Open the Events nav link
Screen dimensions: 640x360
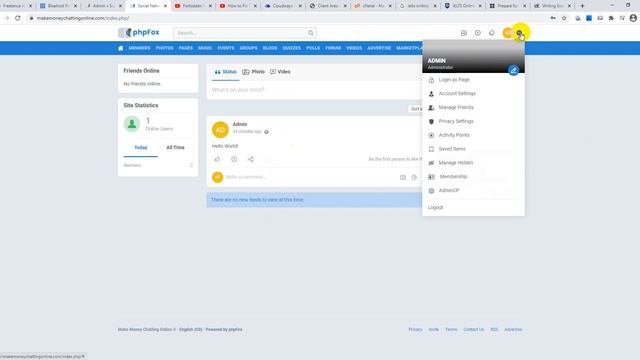(x=226, y=48)
